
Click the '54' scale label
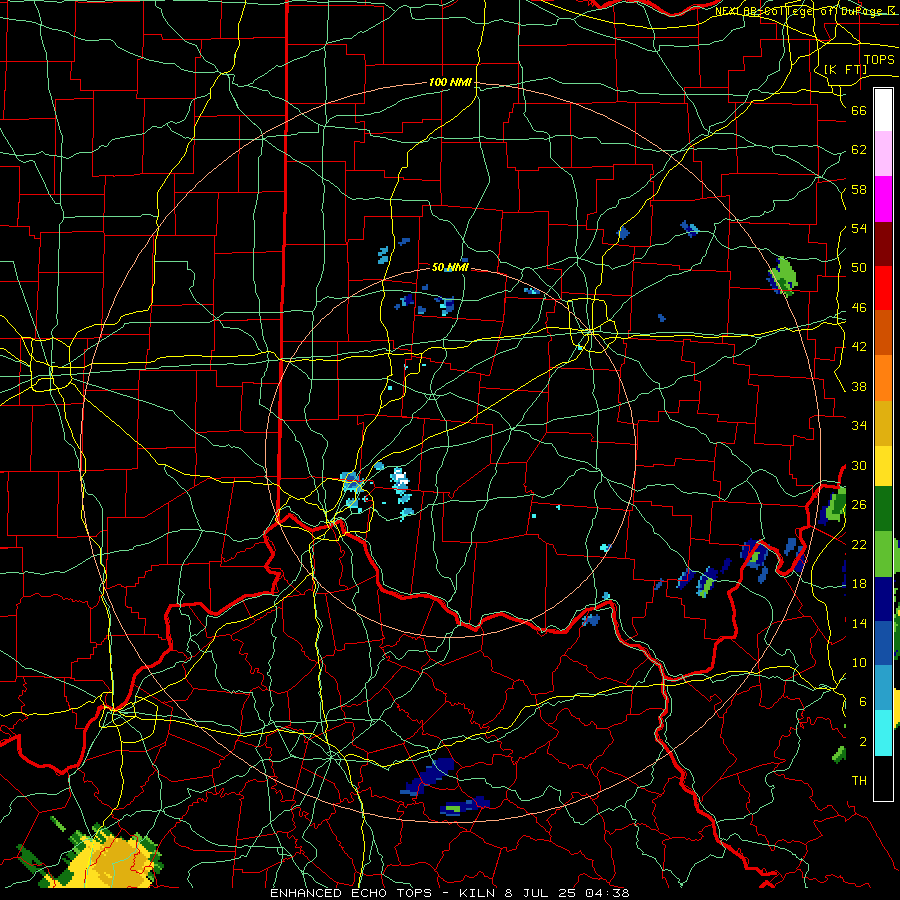tap(859, 228)
